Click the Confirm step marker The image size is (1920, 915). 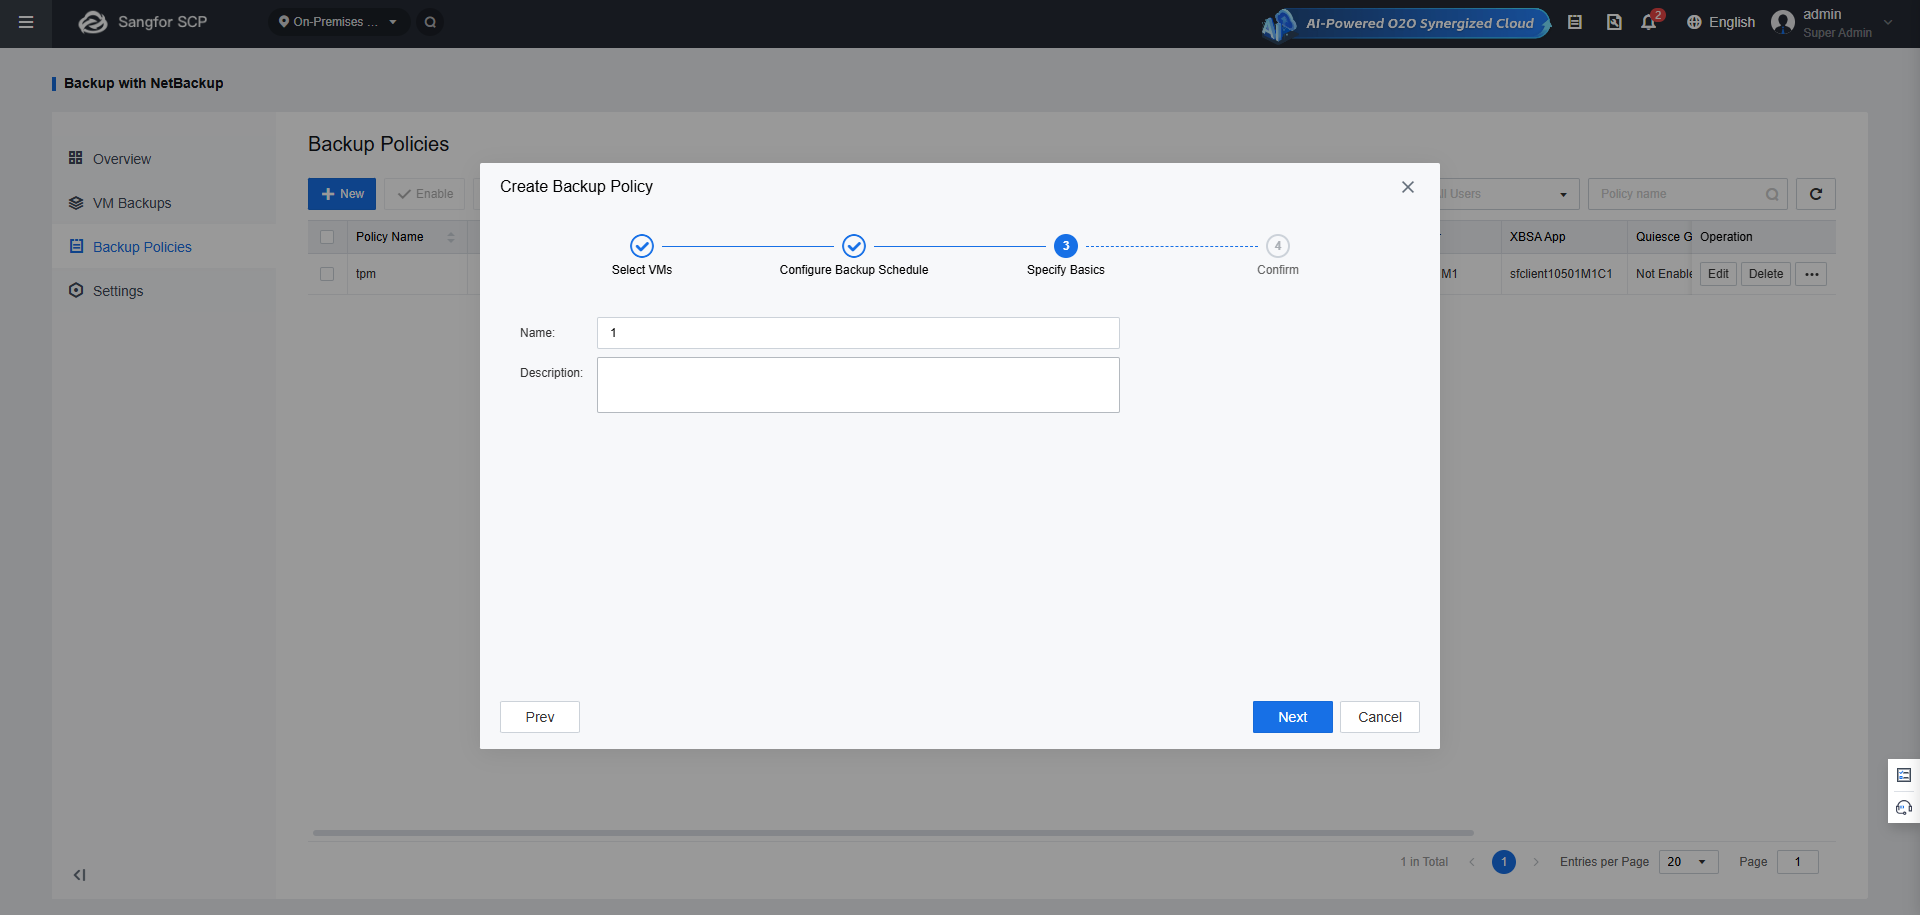(x=1278, y=246)
